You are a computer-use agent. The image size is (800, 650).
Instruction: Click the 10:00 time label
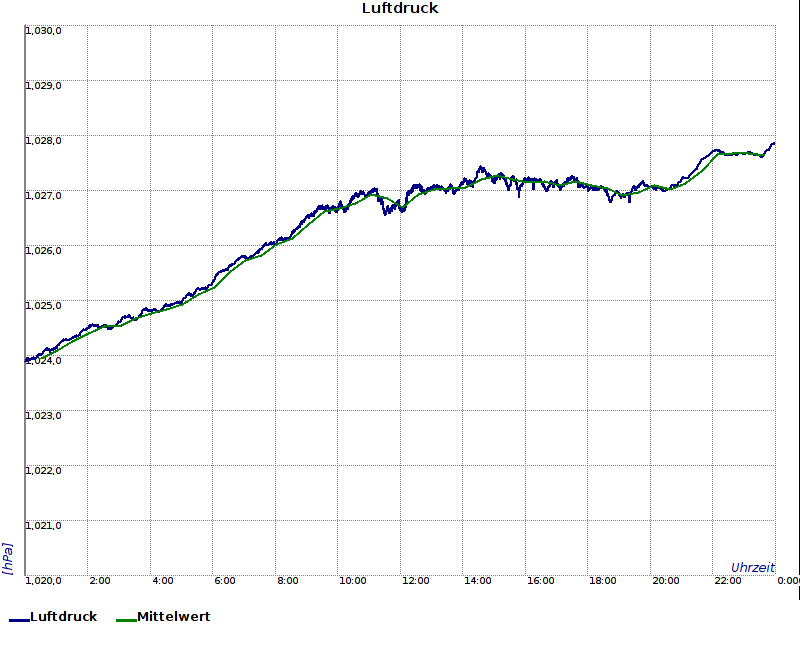pos(353,581)
